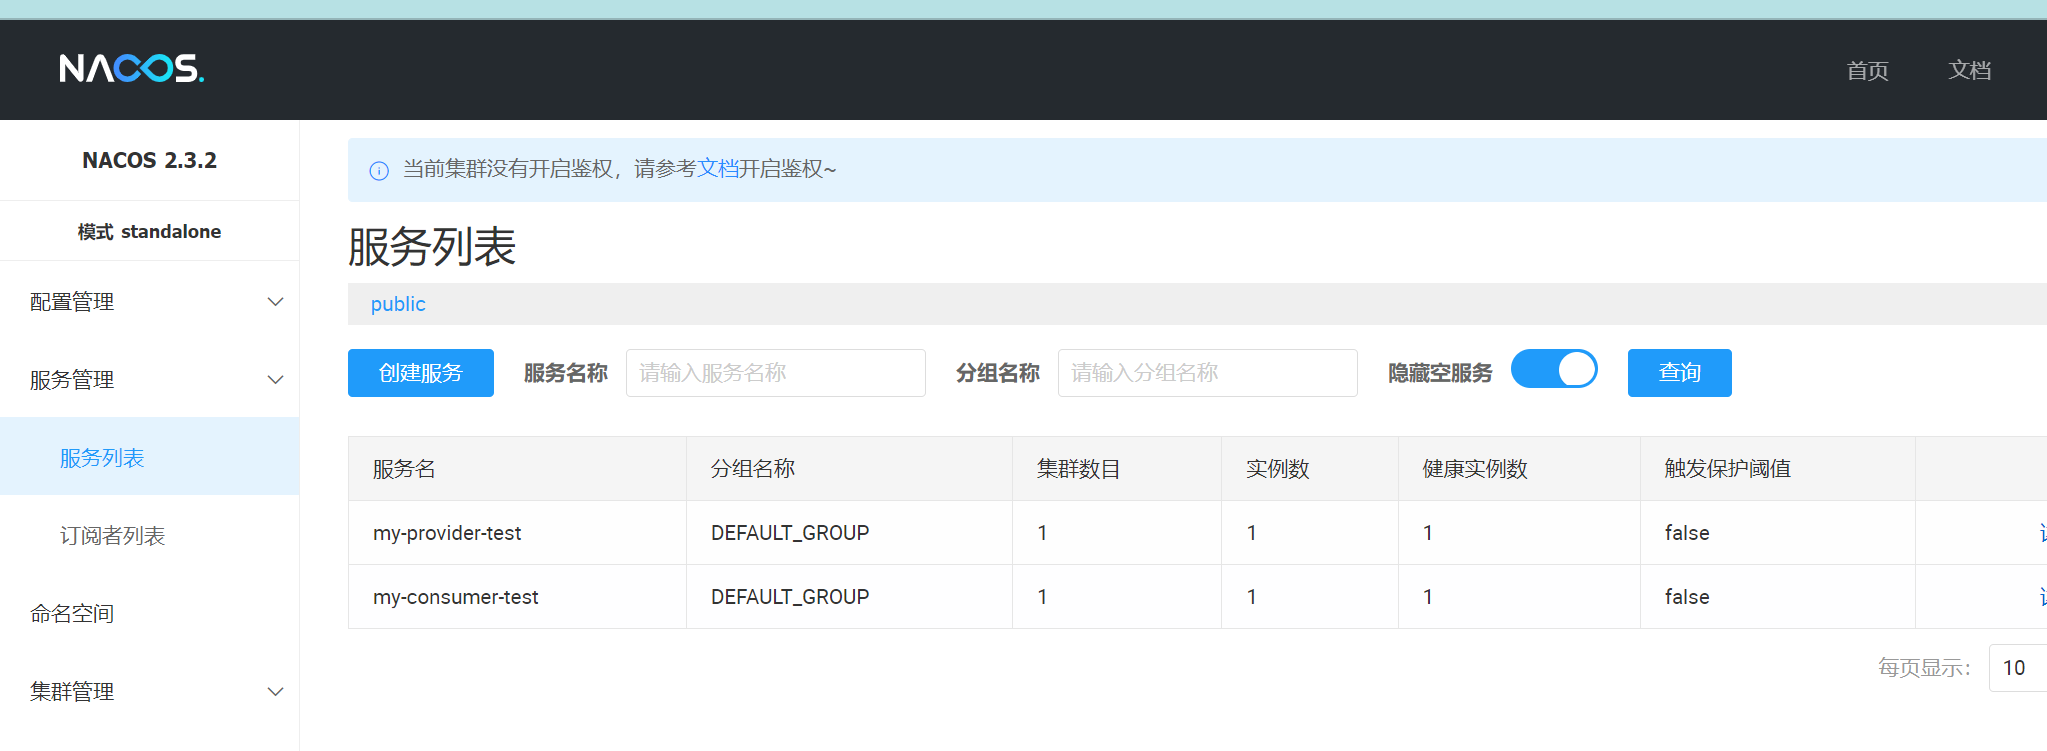Follow the 文档 link in the auth notice
This screenshot has width=2047, height=751.
[717, 168]
